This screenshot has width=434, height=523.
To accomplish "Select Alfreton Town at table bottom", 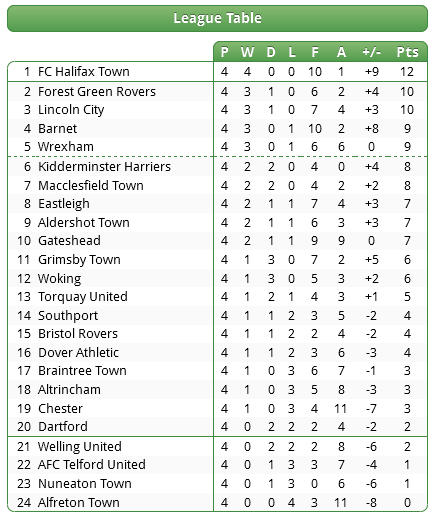I will (x=79, y=502).
